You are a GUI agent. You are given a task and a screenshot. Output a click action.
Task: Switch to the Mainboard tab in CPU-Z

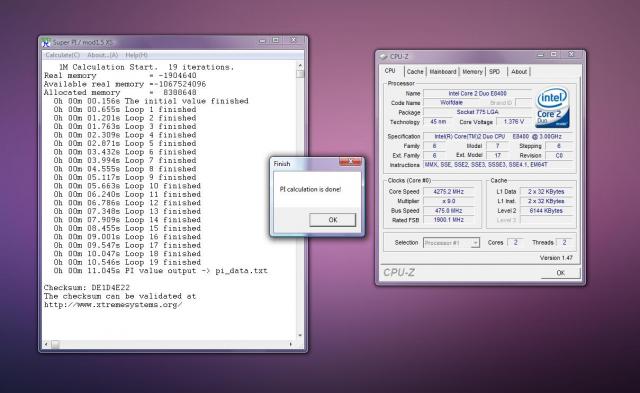pos(443,71)
